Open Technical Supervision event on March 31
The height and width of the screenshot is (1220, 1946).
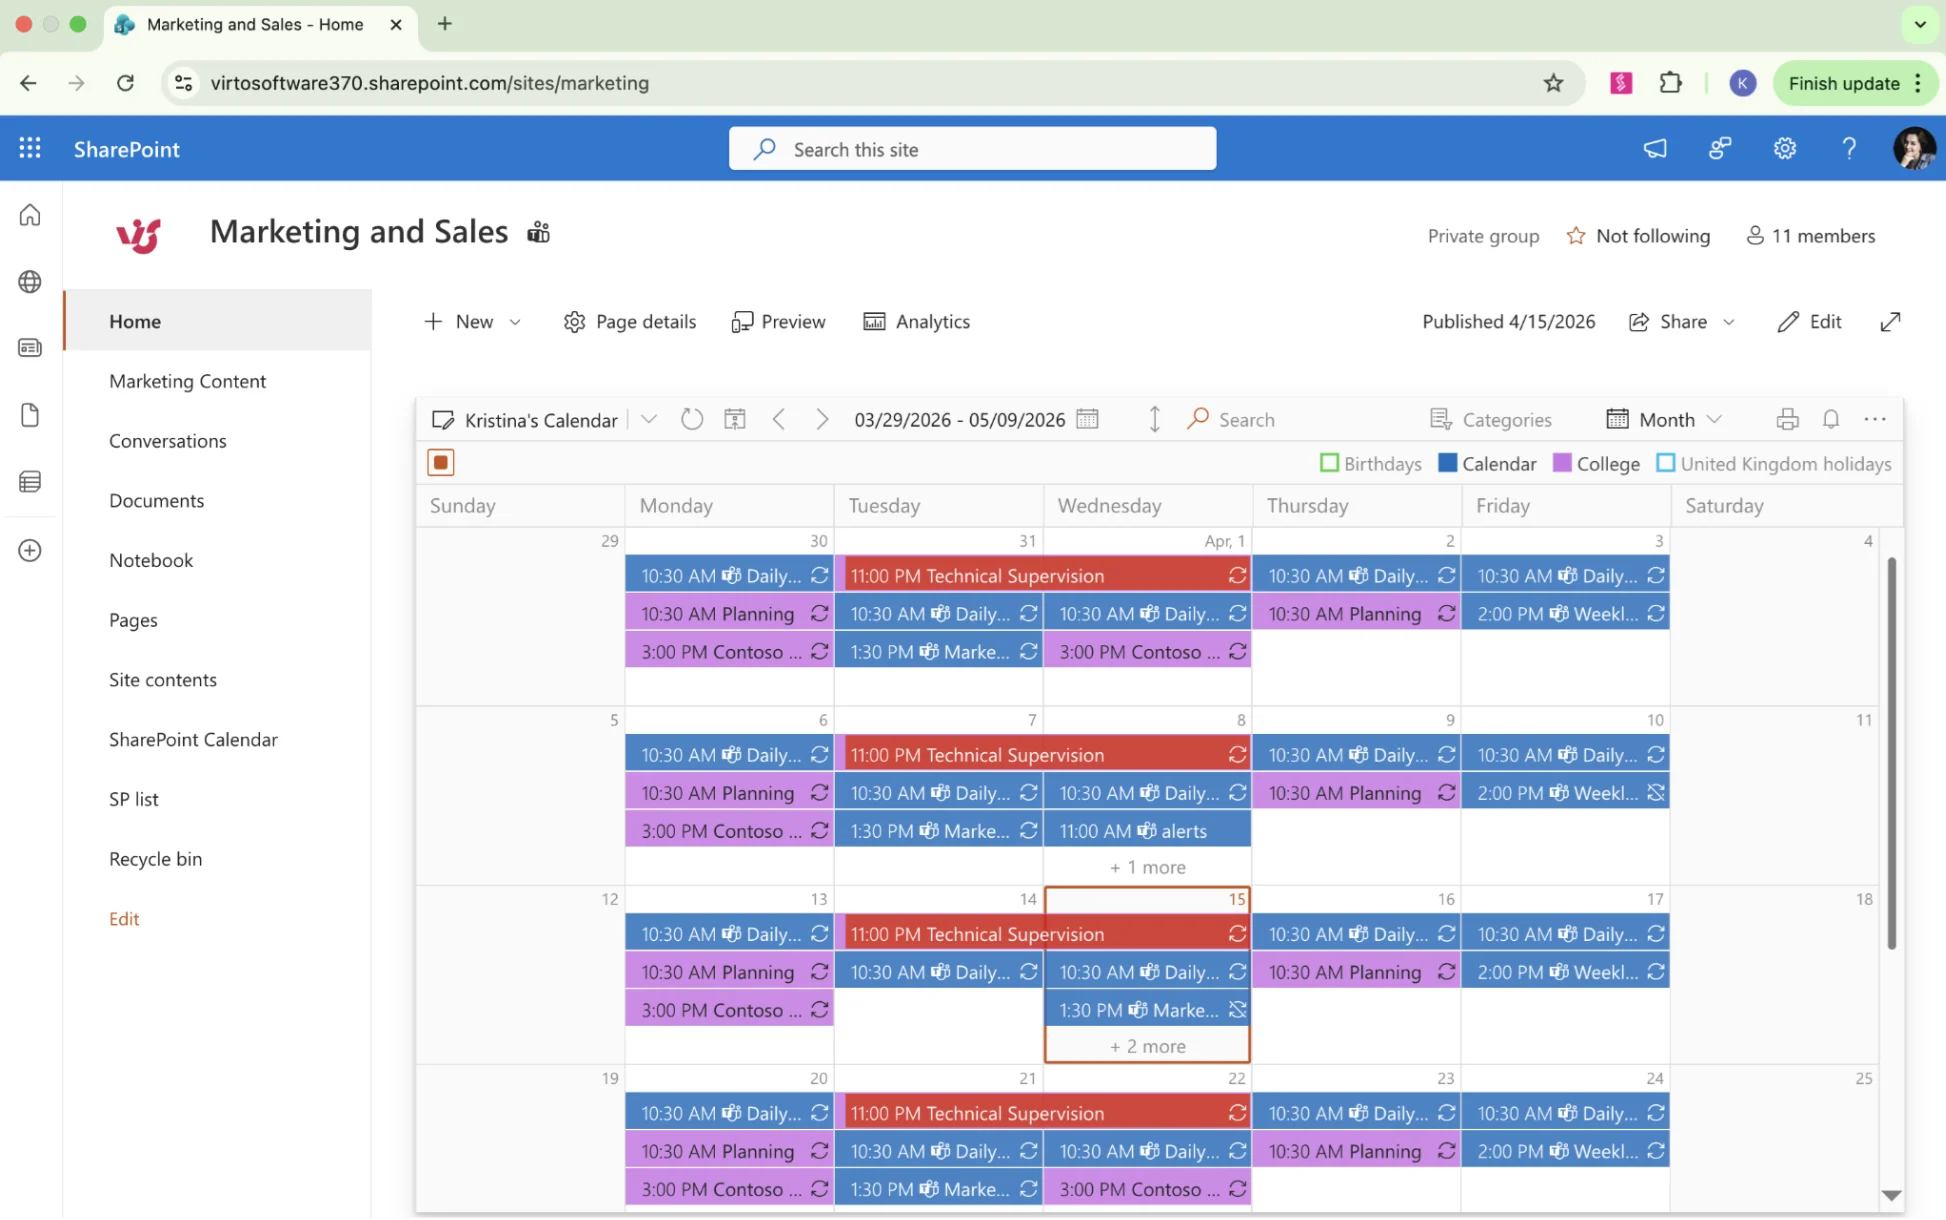tap(1042, 575)
